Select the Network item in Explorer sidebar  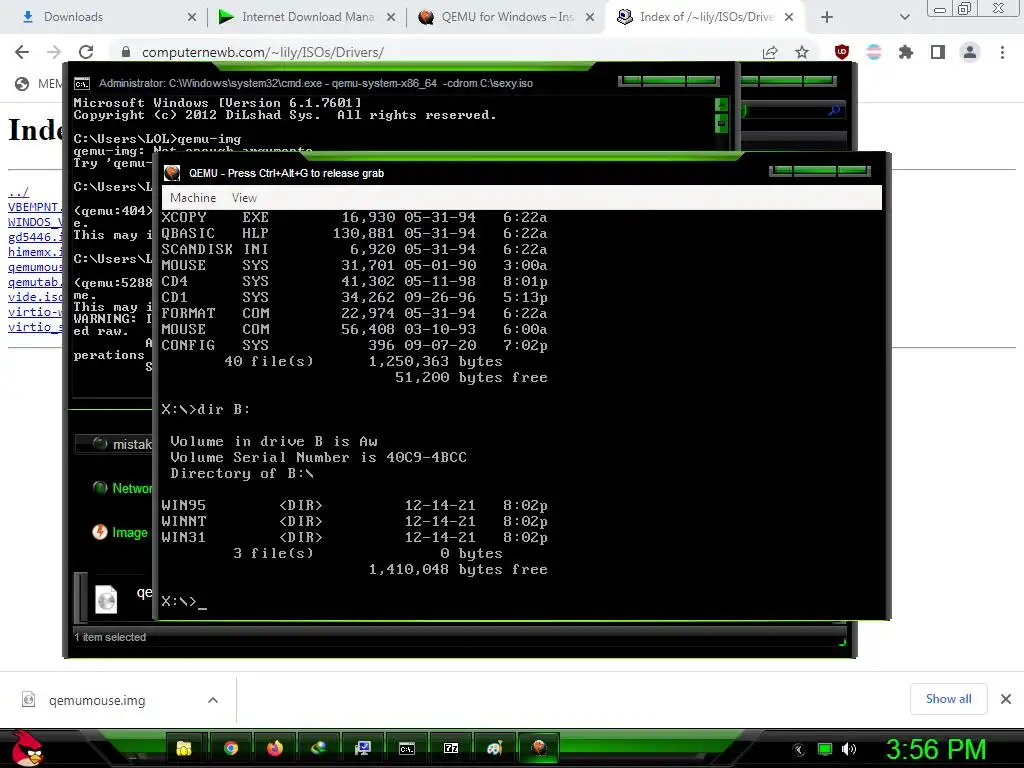pyautogui.click(x=124, y=488)
